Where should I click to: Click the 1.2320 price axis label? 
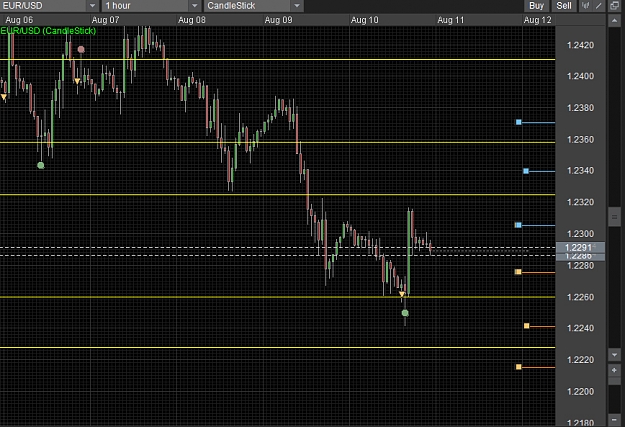tap(580, 202)
